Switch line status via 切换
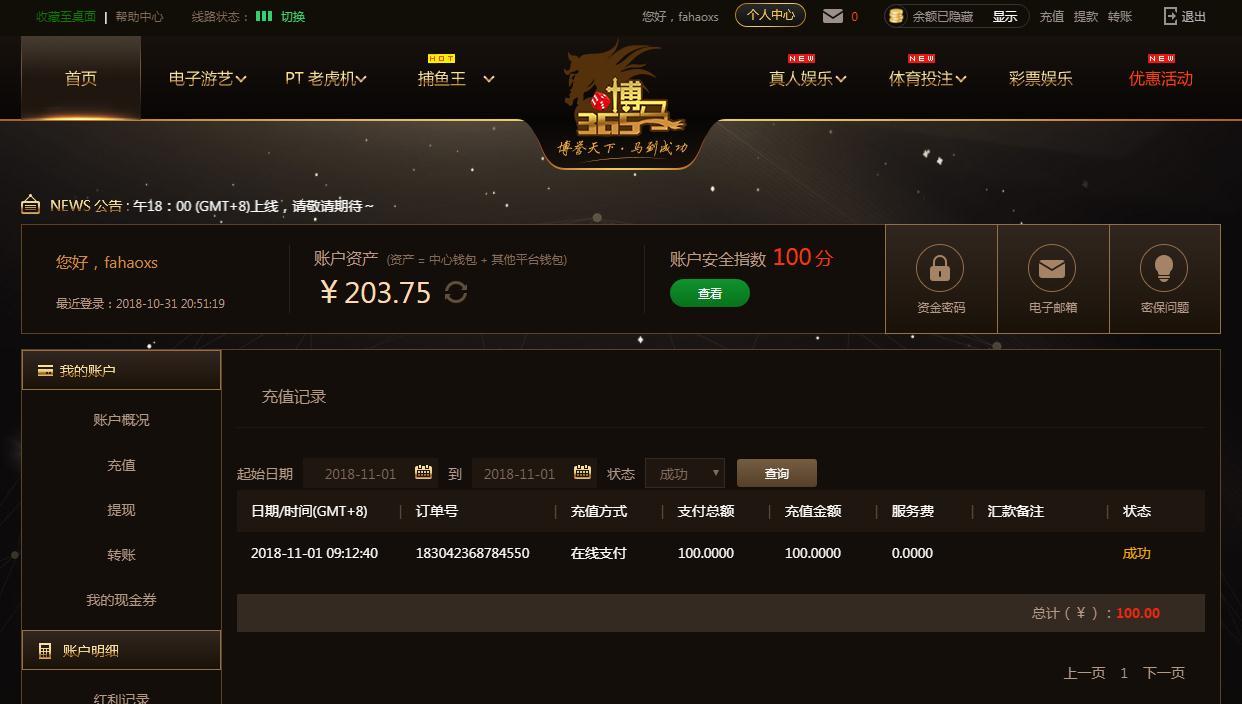 (x=293, y=16)
